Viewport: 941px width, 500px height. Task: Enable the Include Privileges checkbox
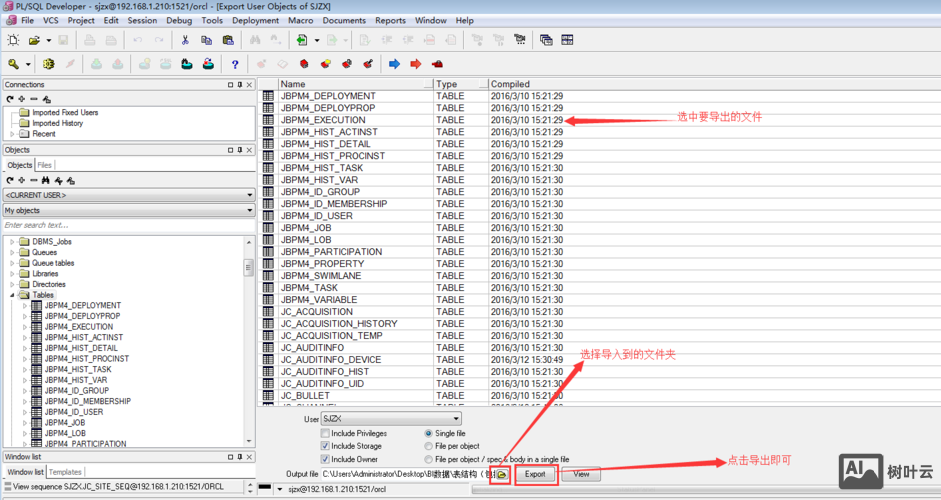point(325,433)
